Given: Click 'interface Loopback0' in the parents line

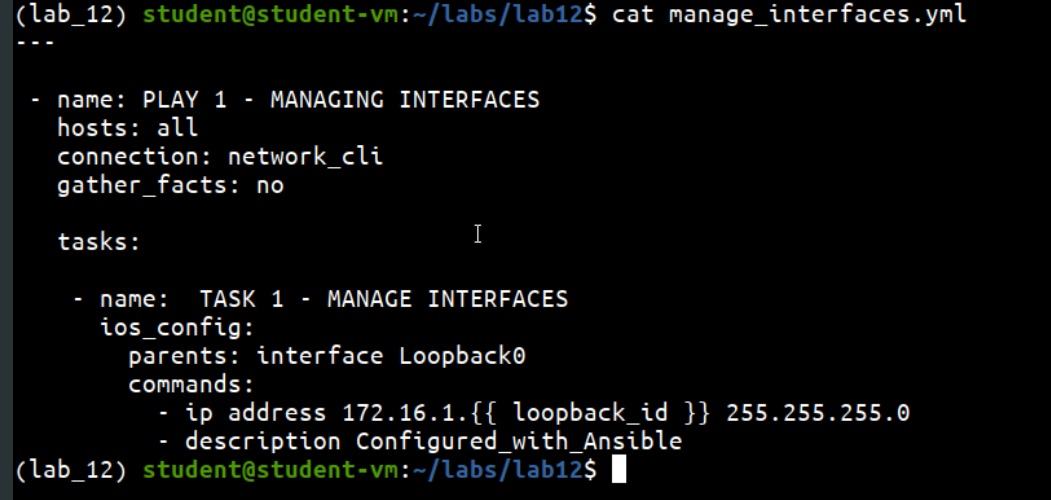Looking at the screenshot, I should click(391, 356).
